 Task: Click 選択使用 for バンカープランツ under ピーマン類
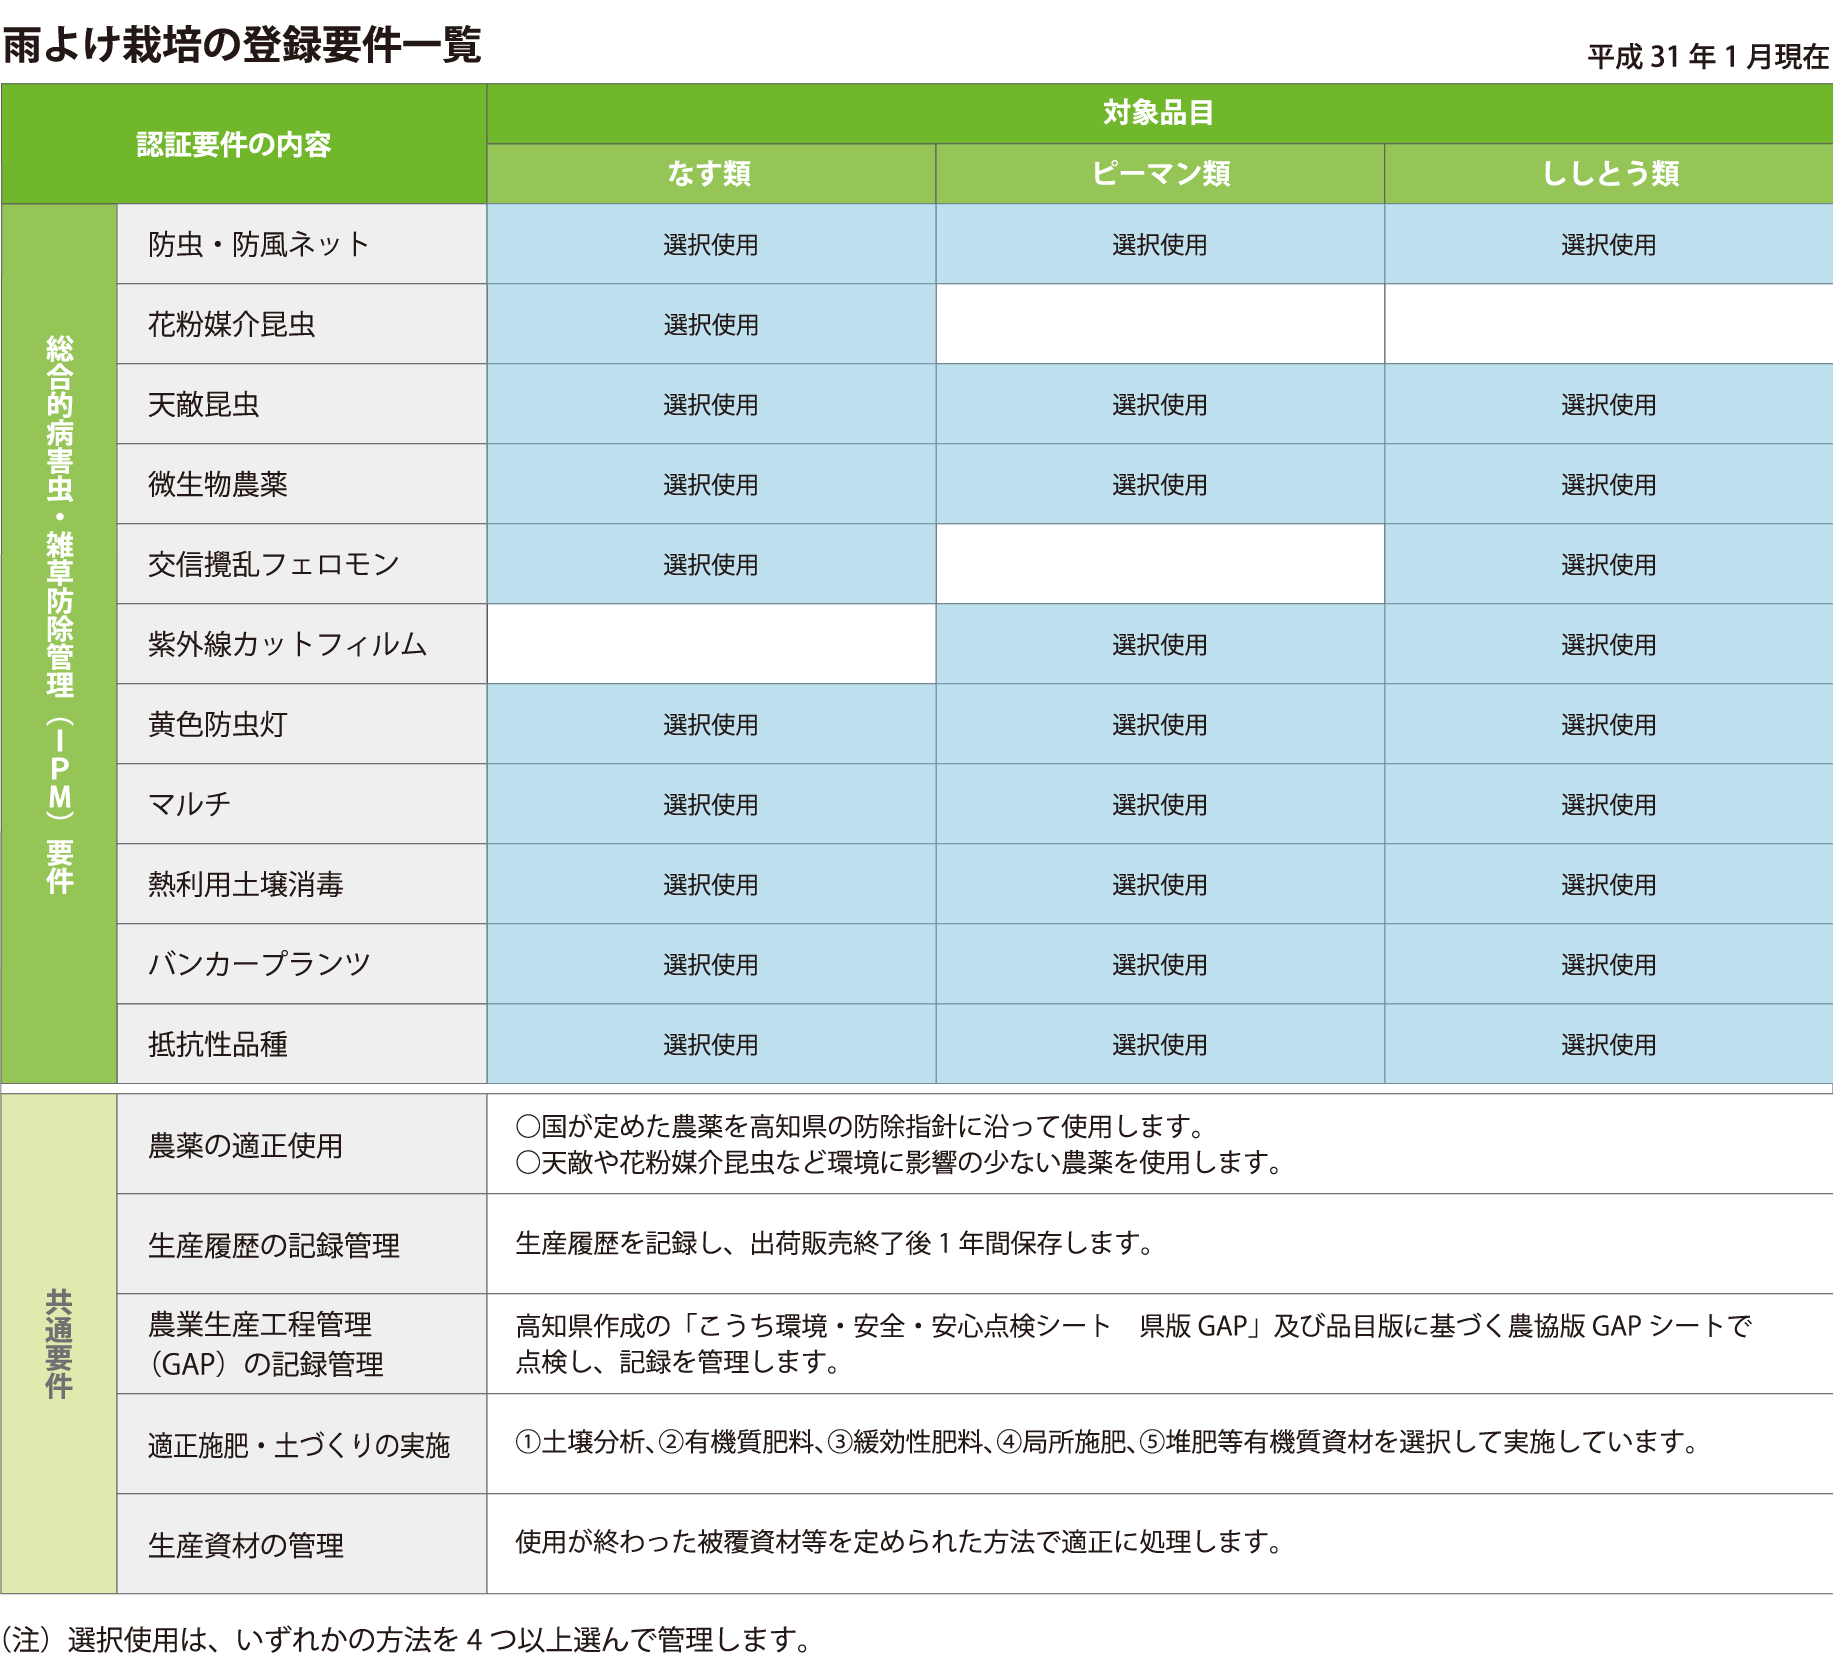pos(1160,965)
